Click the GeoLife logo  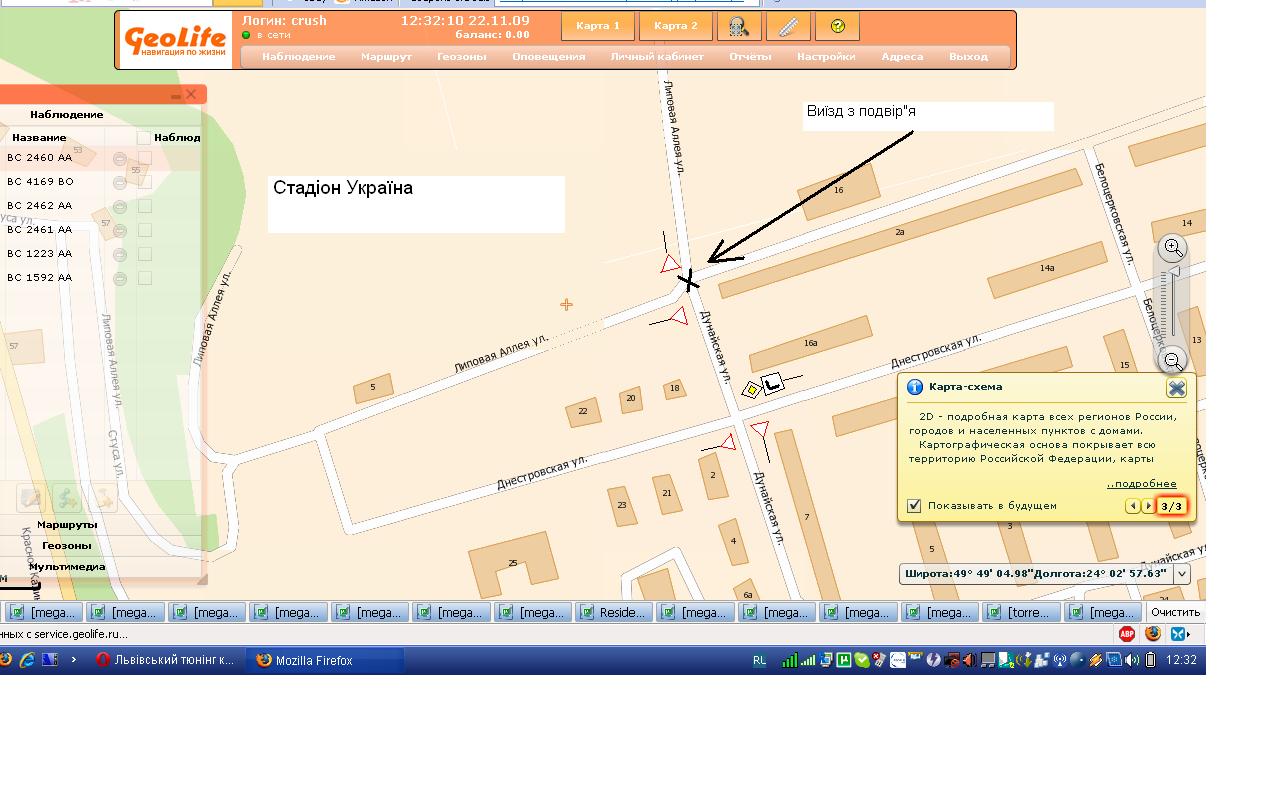175,40
